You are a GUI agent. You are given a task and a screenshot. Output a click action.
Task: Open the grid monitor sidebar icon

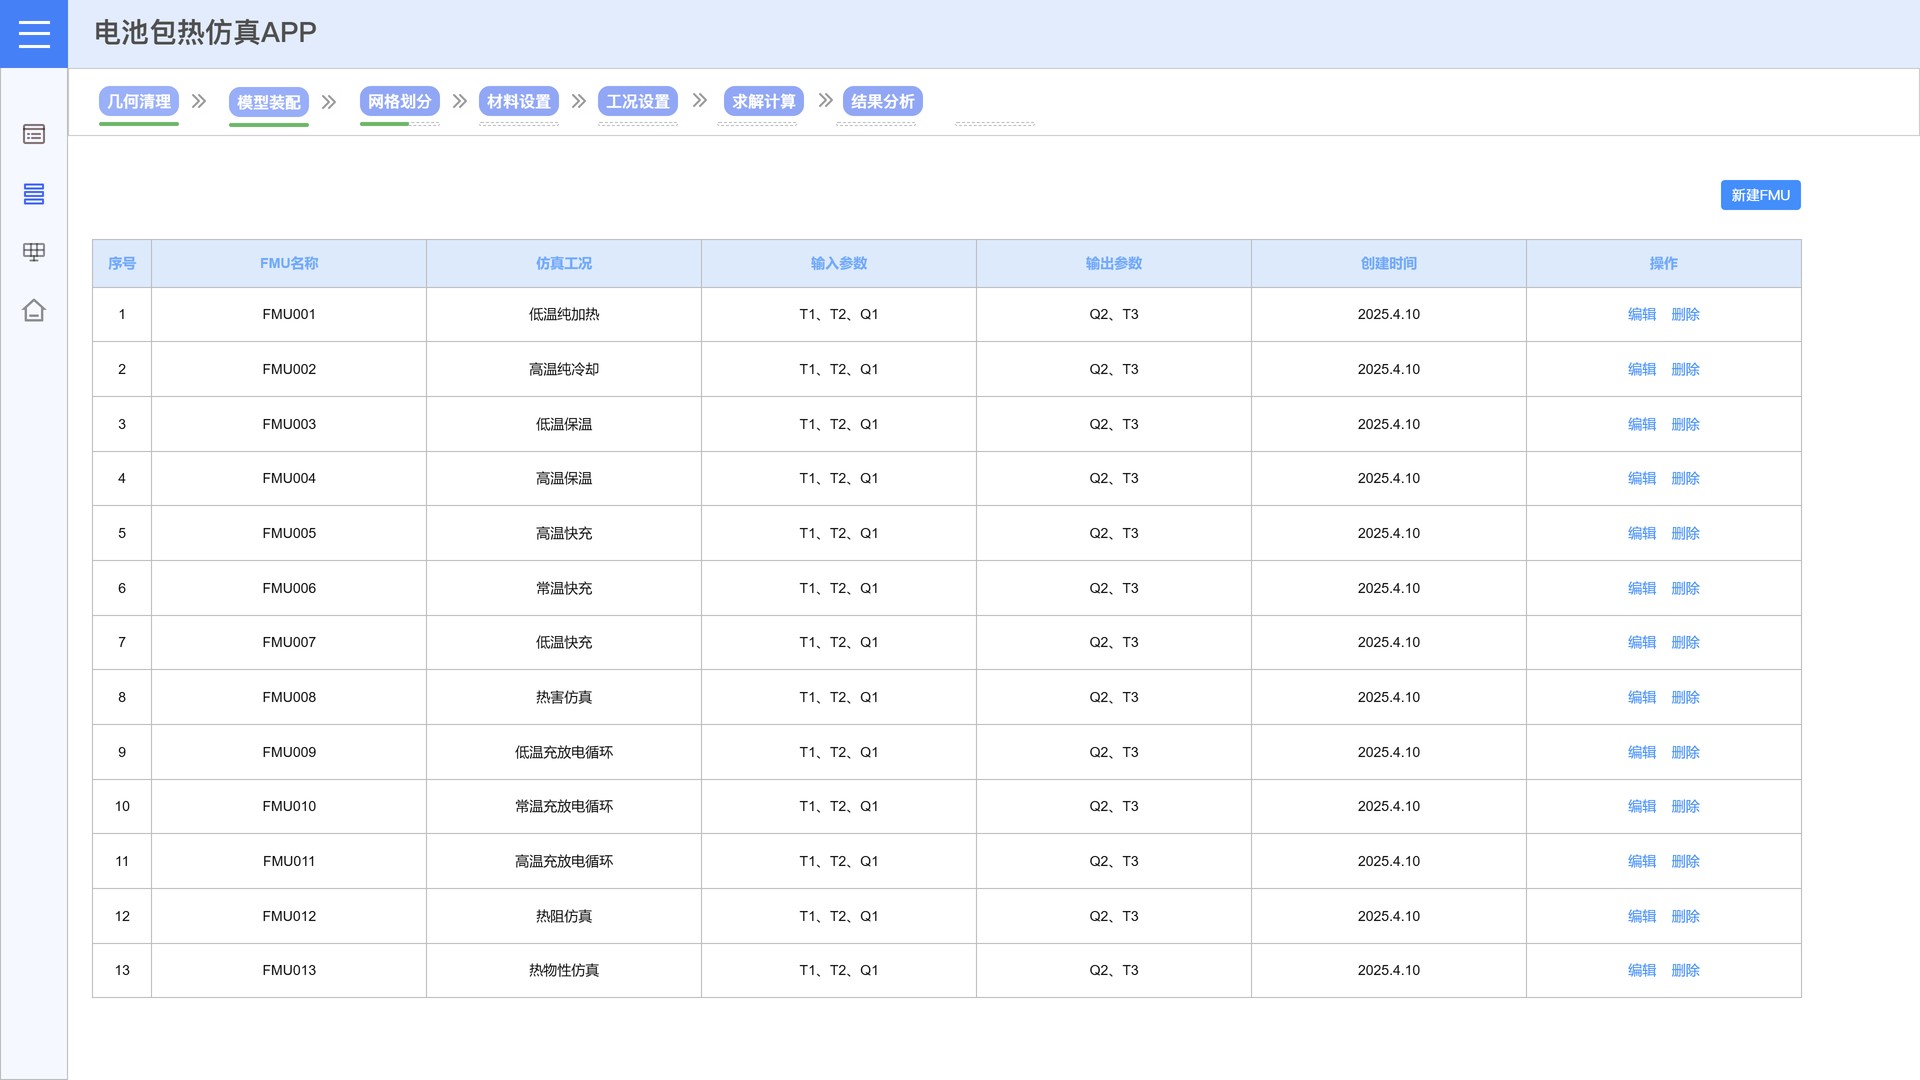click(34, 252)
